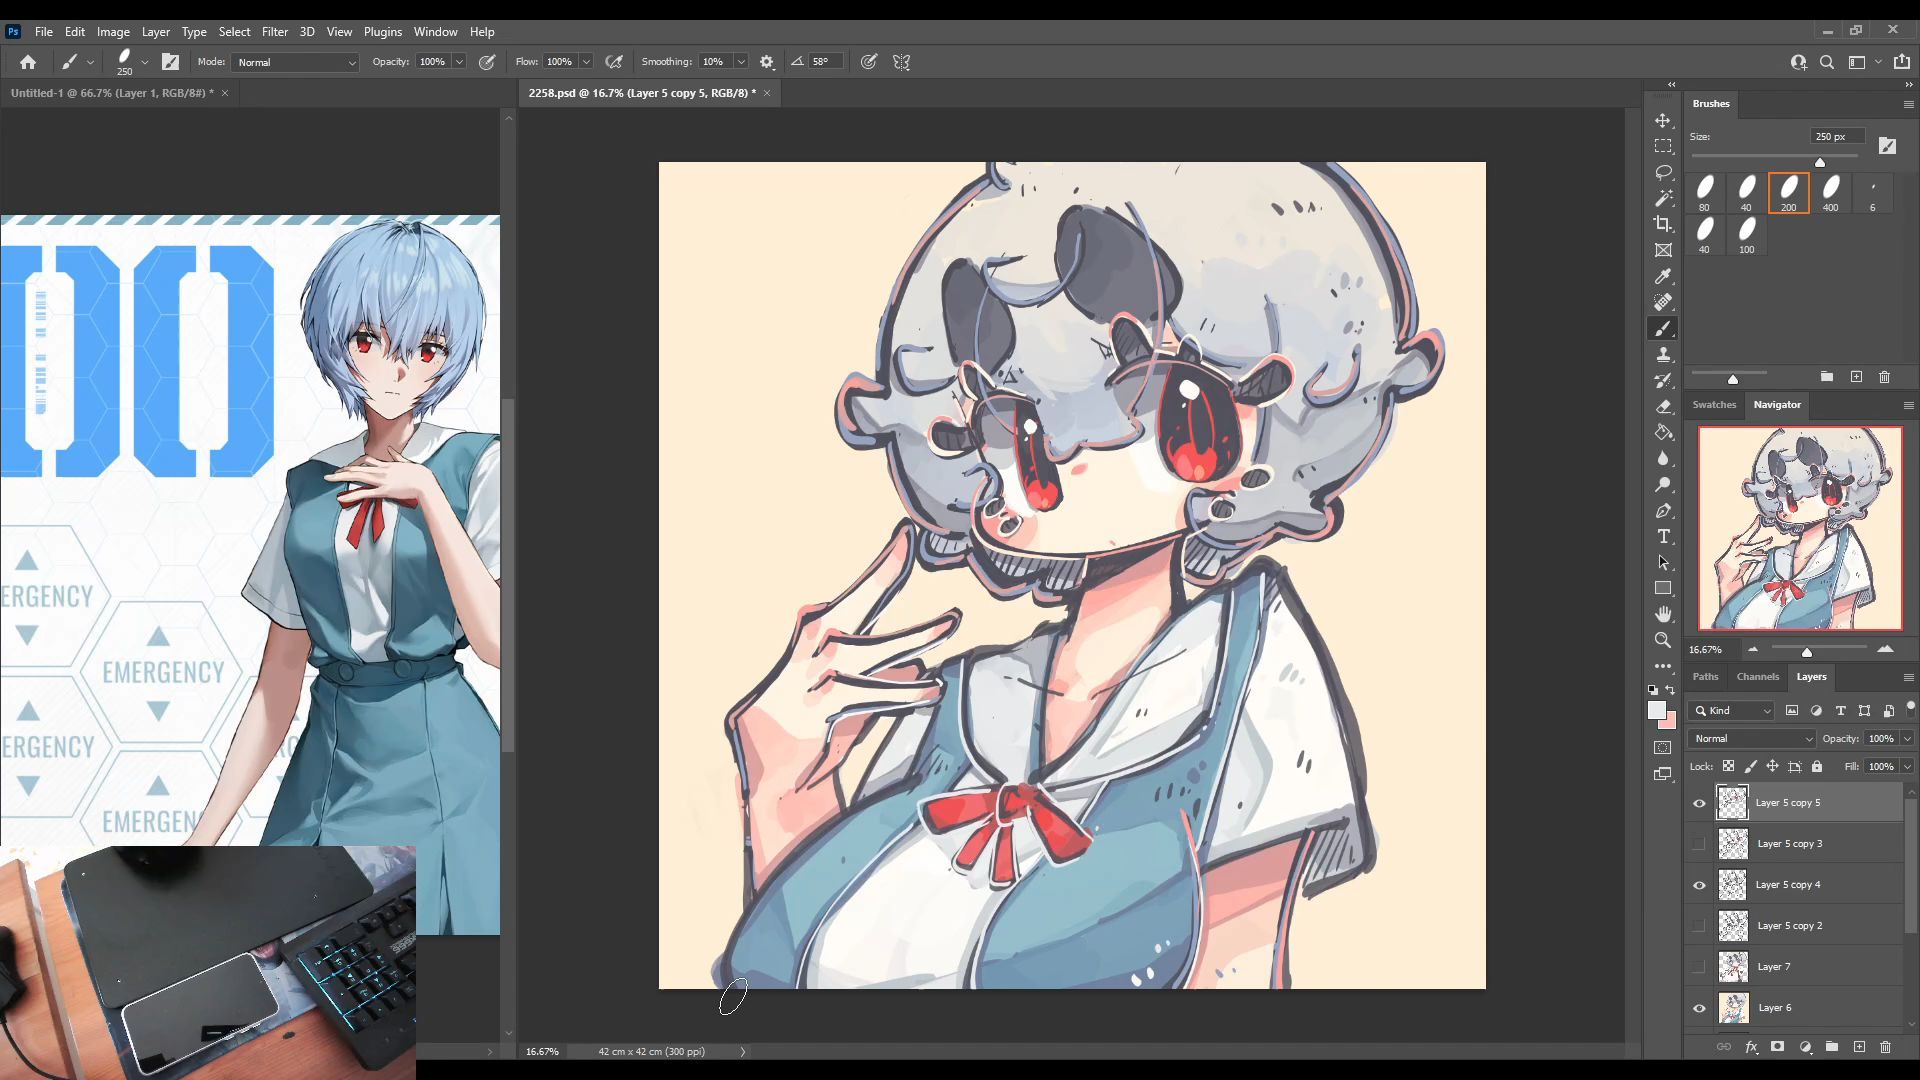Screen dimensions: 1920x1080
Task: Hide Layer 5 copy 4 visibility eye
Action: [1699, 885]
